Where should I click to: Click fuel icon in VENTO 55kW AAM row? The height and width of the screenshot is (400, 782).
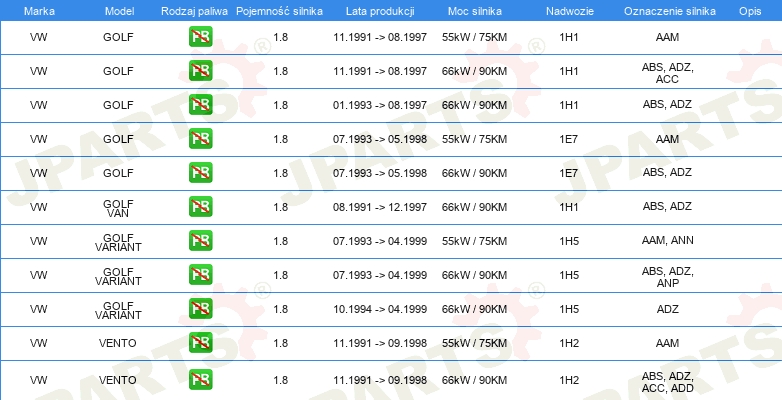[200, 343]
